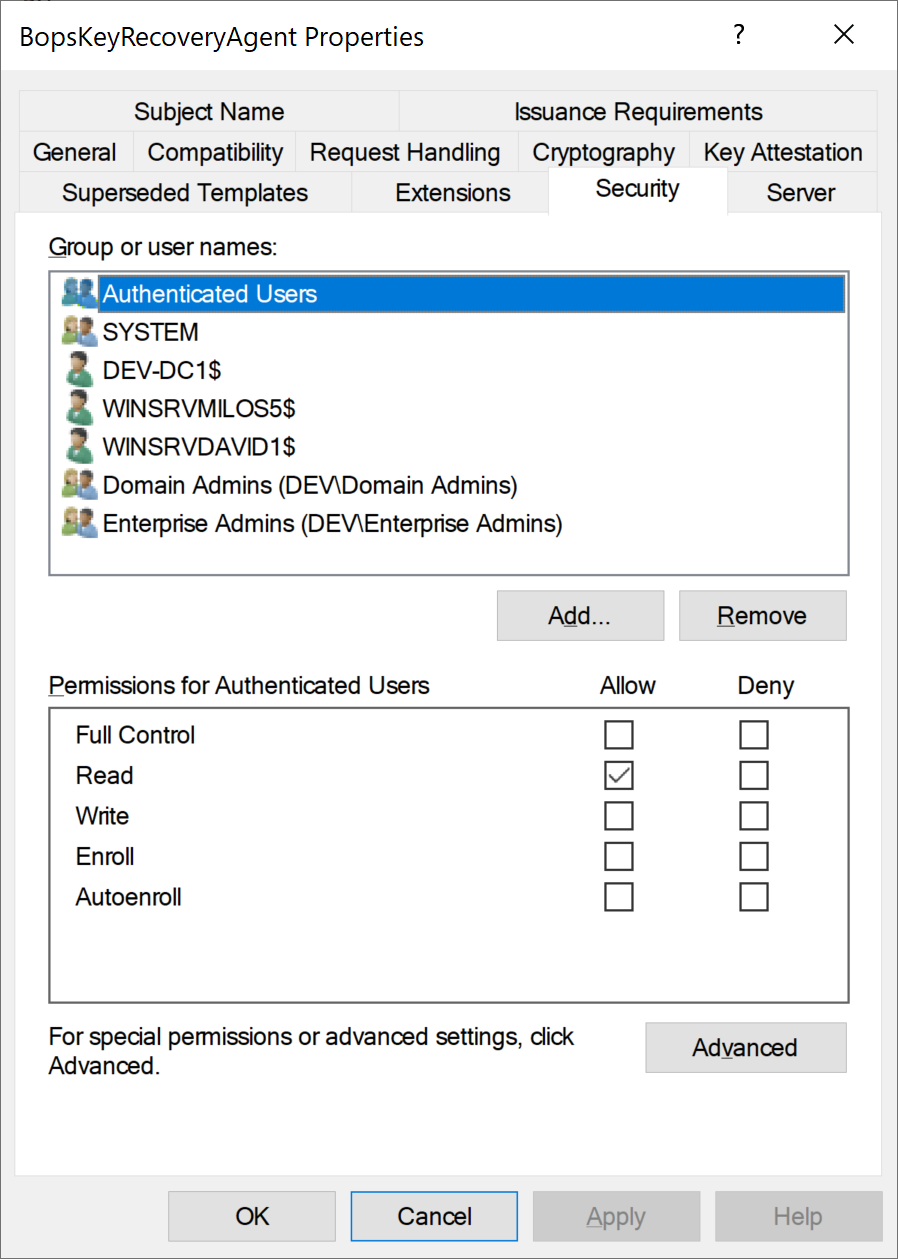Click the title bar help question mark

tap(739, 36)
